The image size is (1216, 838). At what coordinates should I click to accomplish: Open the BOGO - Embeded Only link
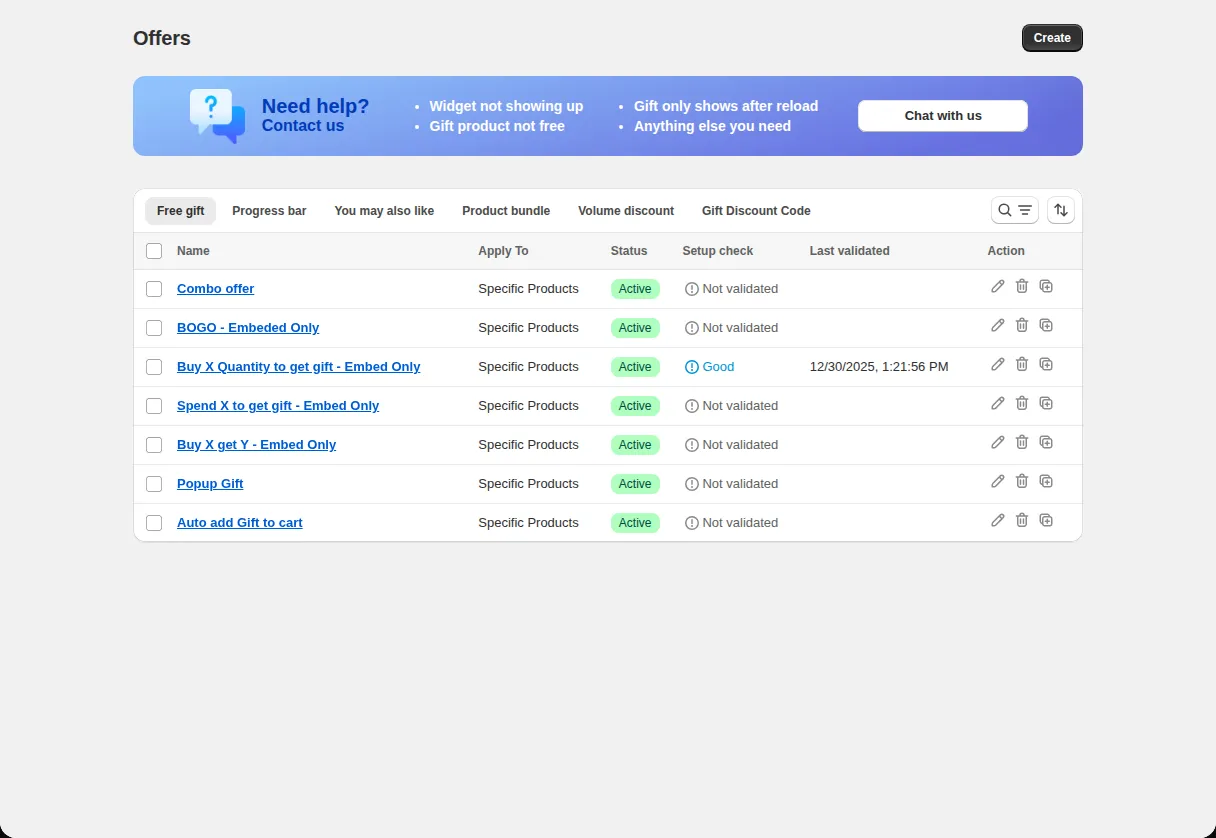point(248,328)
